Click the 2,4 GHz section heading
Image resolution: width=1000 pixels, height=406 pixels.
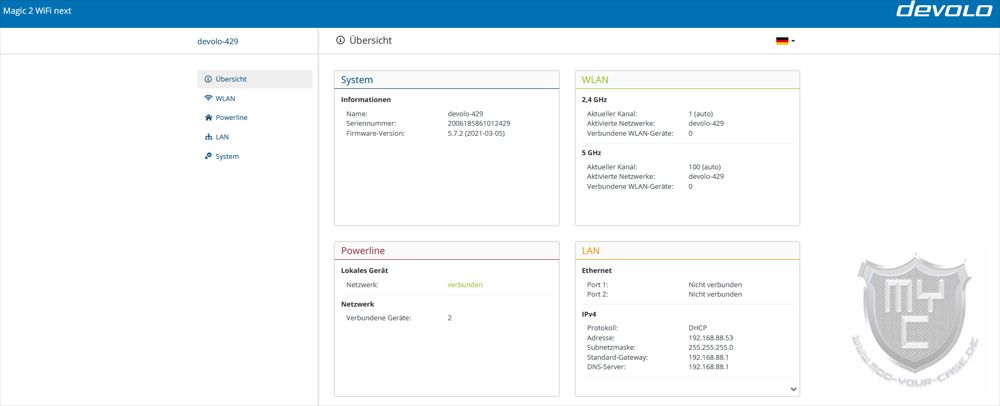click(594, 99)
